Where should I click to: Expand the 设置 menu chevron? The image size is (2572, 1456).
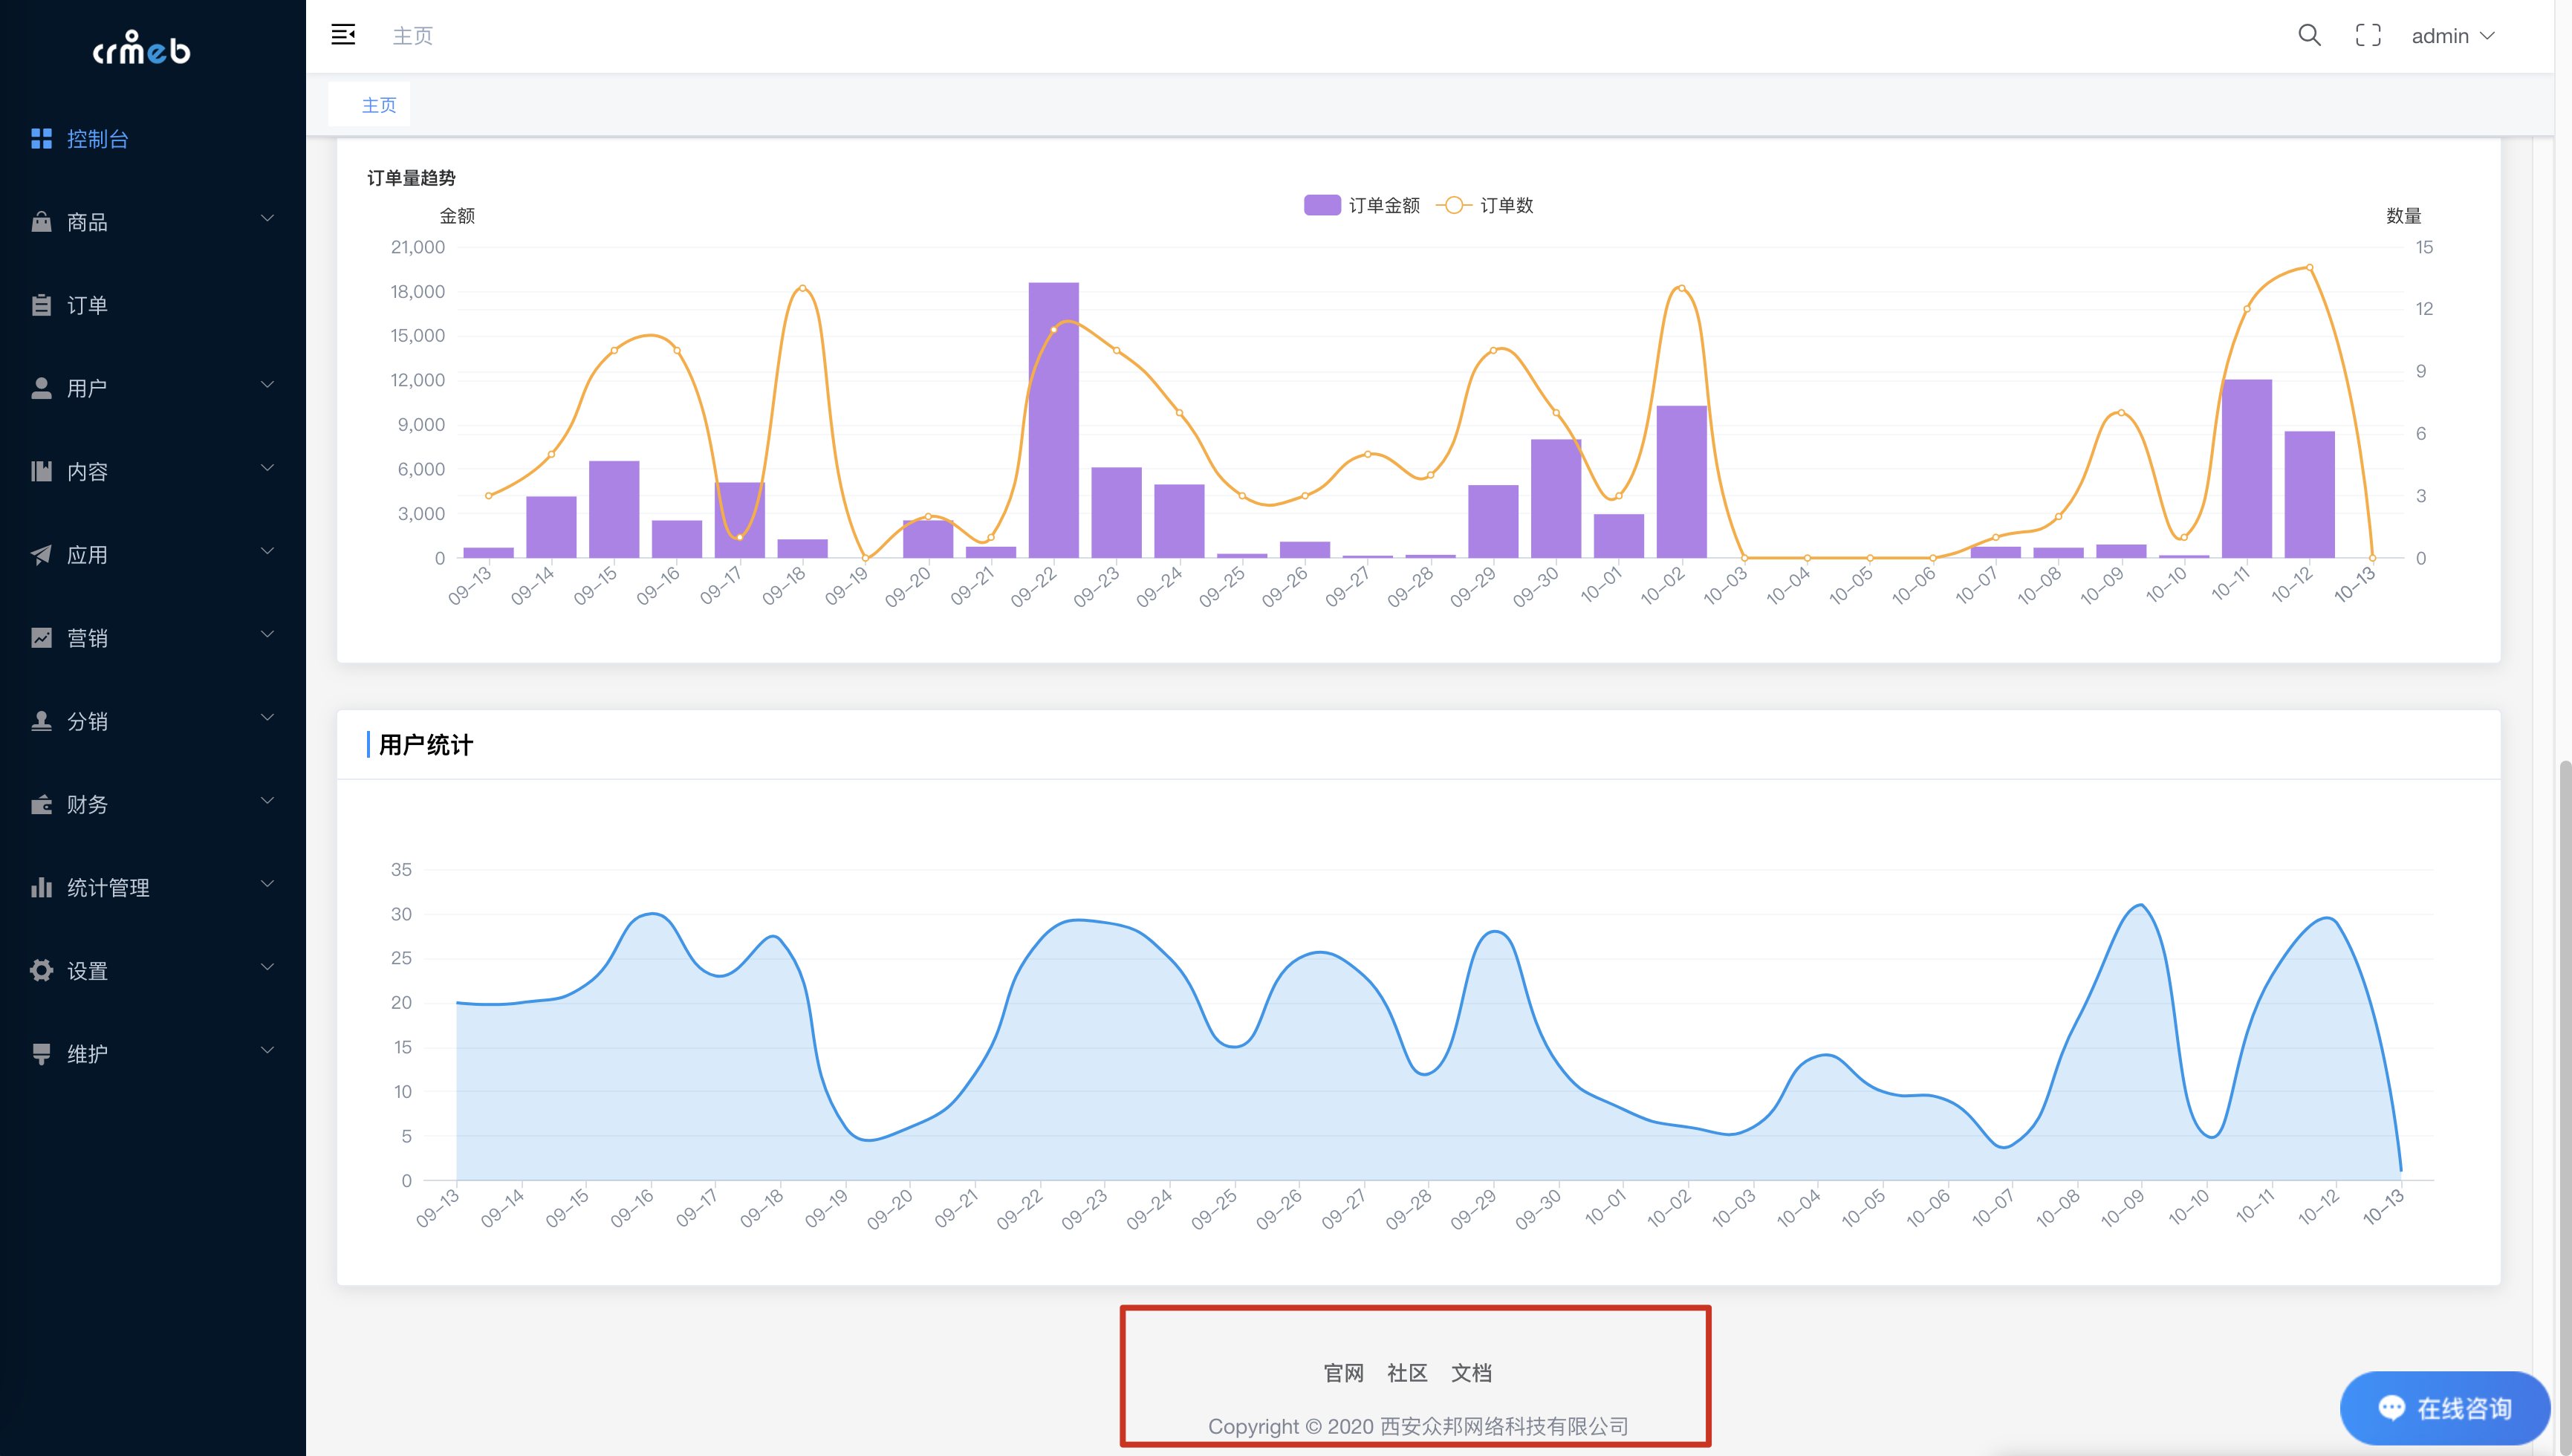click(267, 967)
